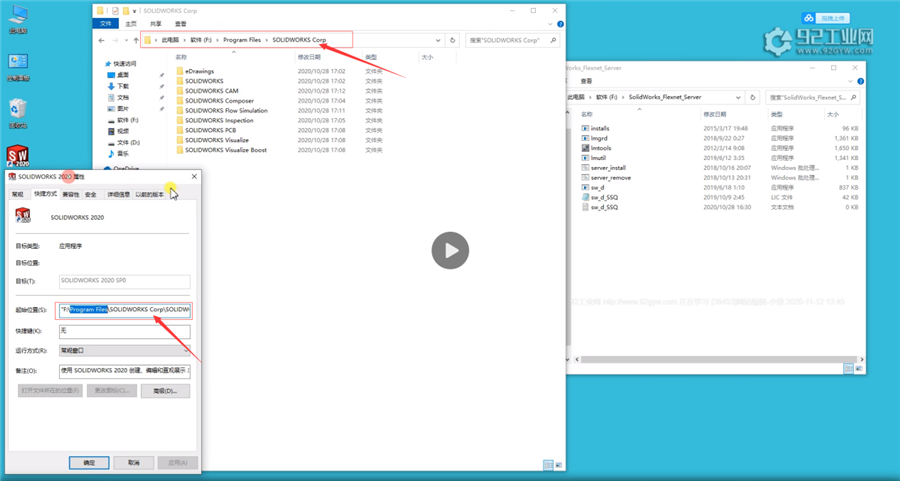The image size is (900, 481).
Task: Open 桌面 in the quick access sidebar
Action: [x=123, y=75]
